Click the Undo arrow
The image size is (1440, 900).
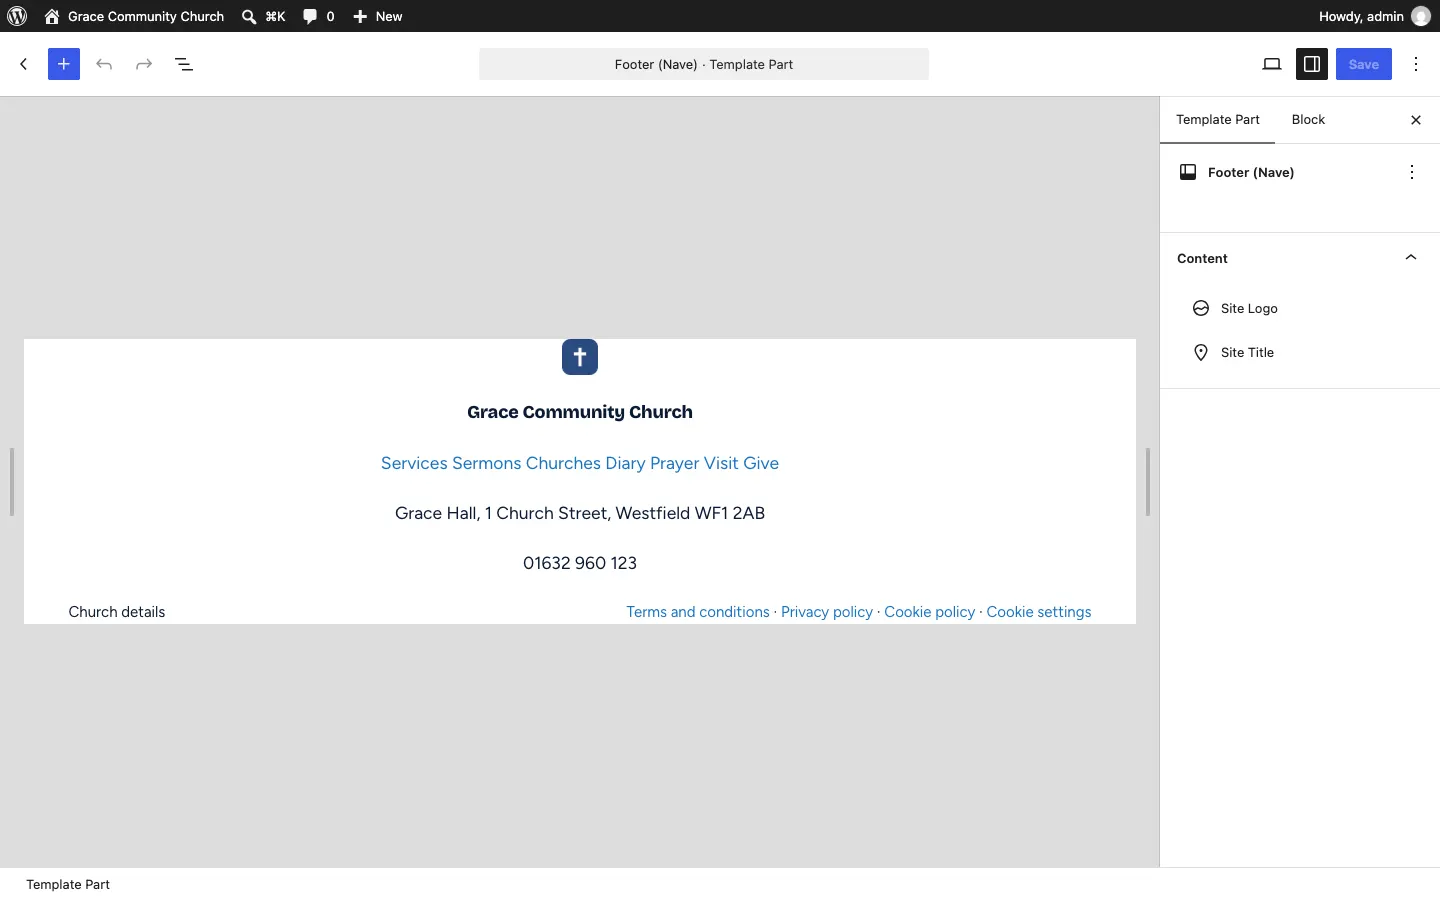pyautogui.click(x=104, y=64)
